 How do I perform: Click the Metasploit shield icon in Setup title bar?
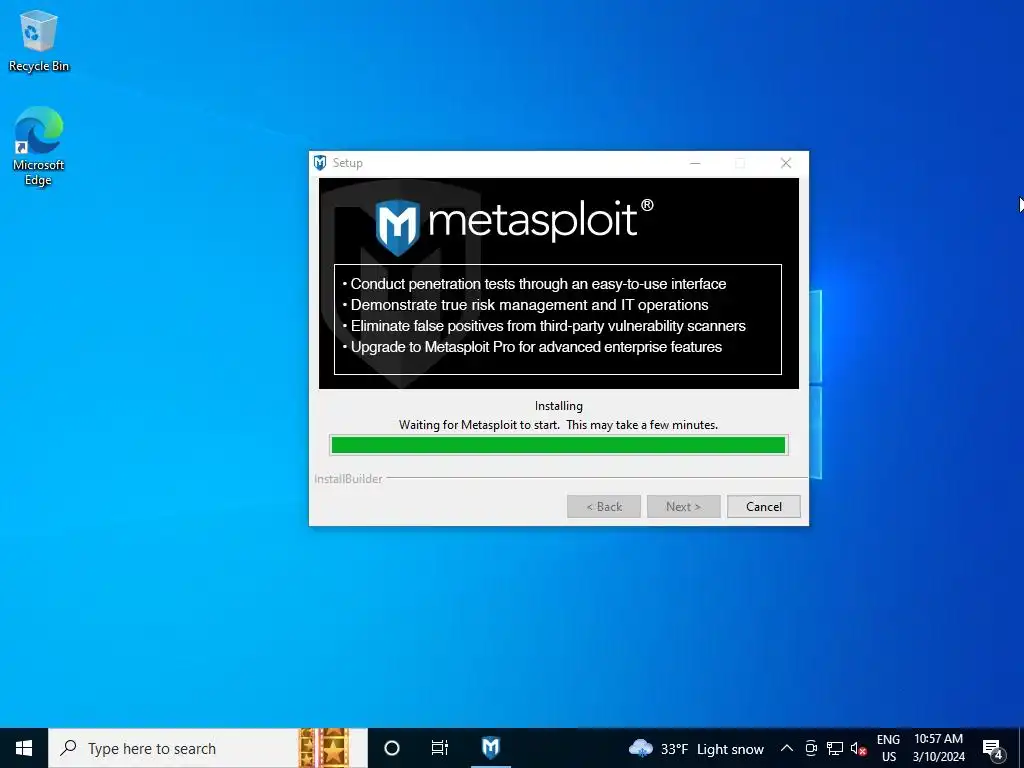click(x=320, y=163)
